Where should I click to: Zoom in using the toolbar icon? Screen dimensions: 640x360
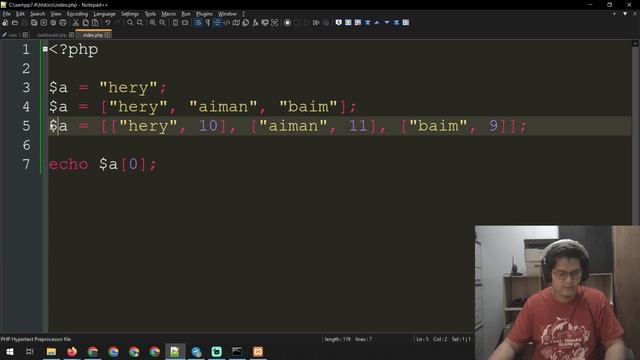[153, 23]
